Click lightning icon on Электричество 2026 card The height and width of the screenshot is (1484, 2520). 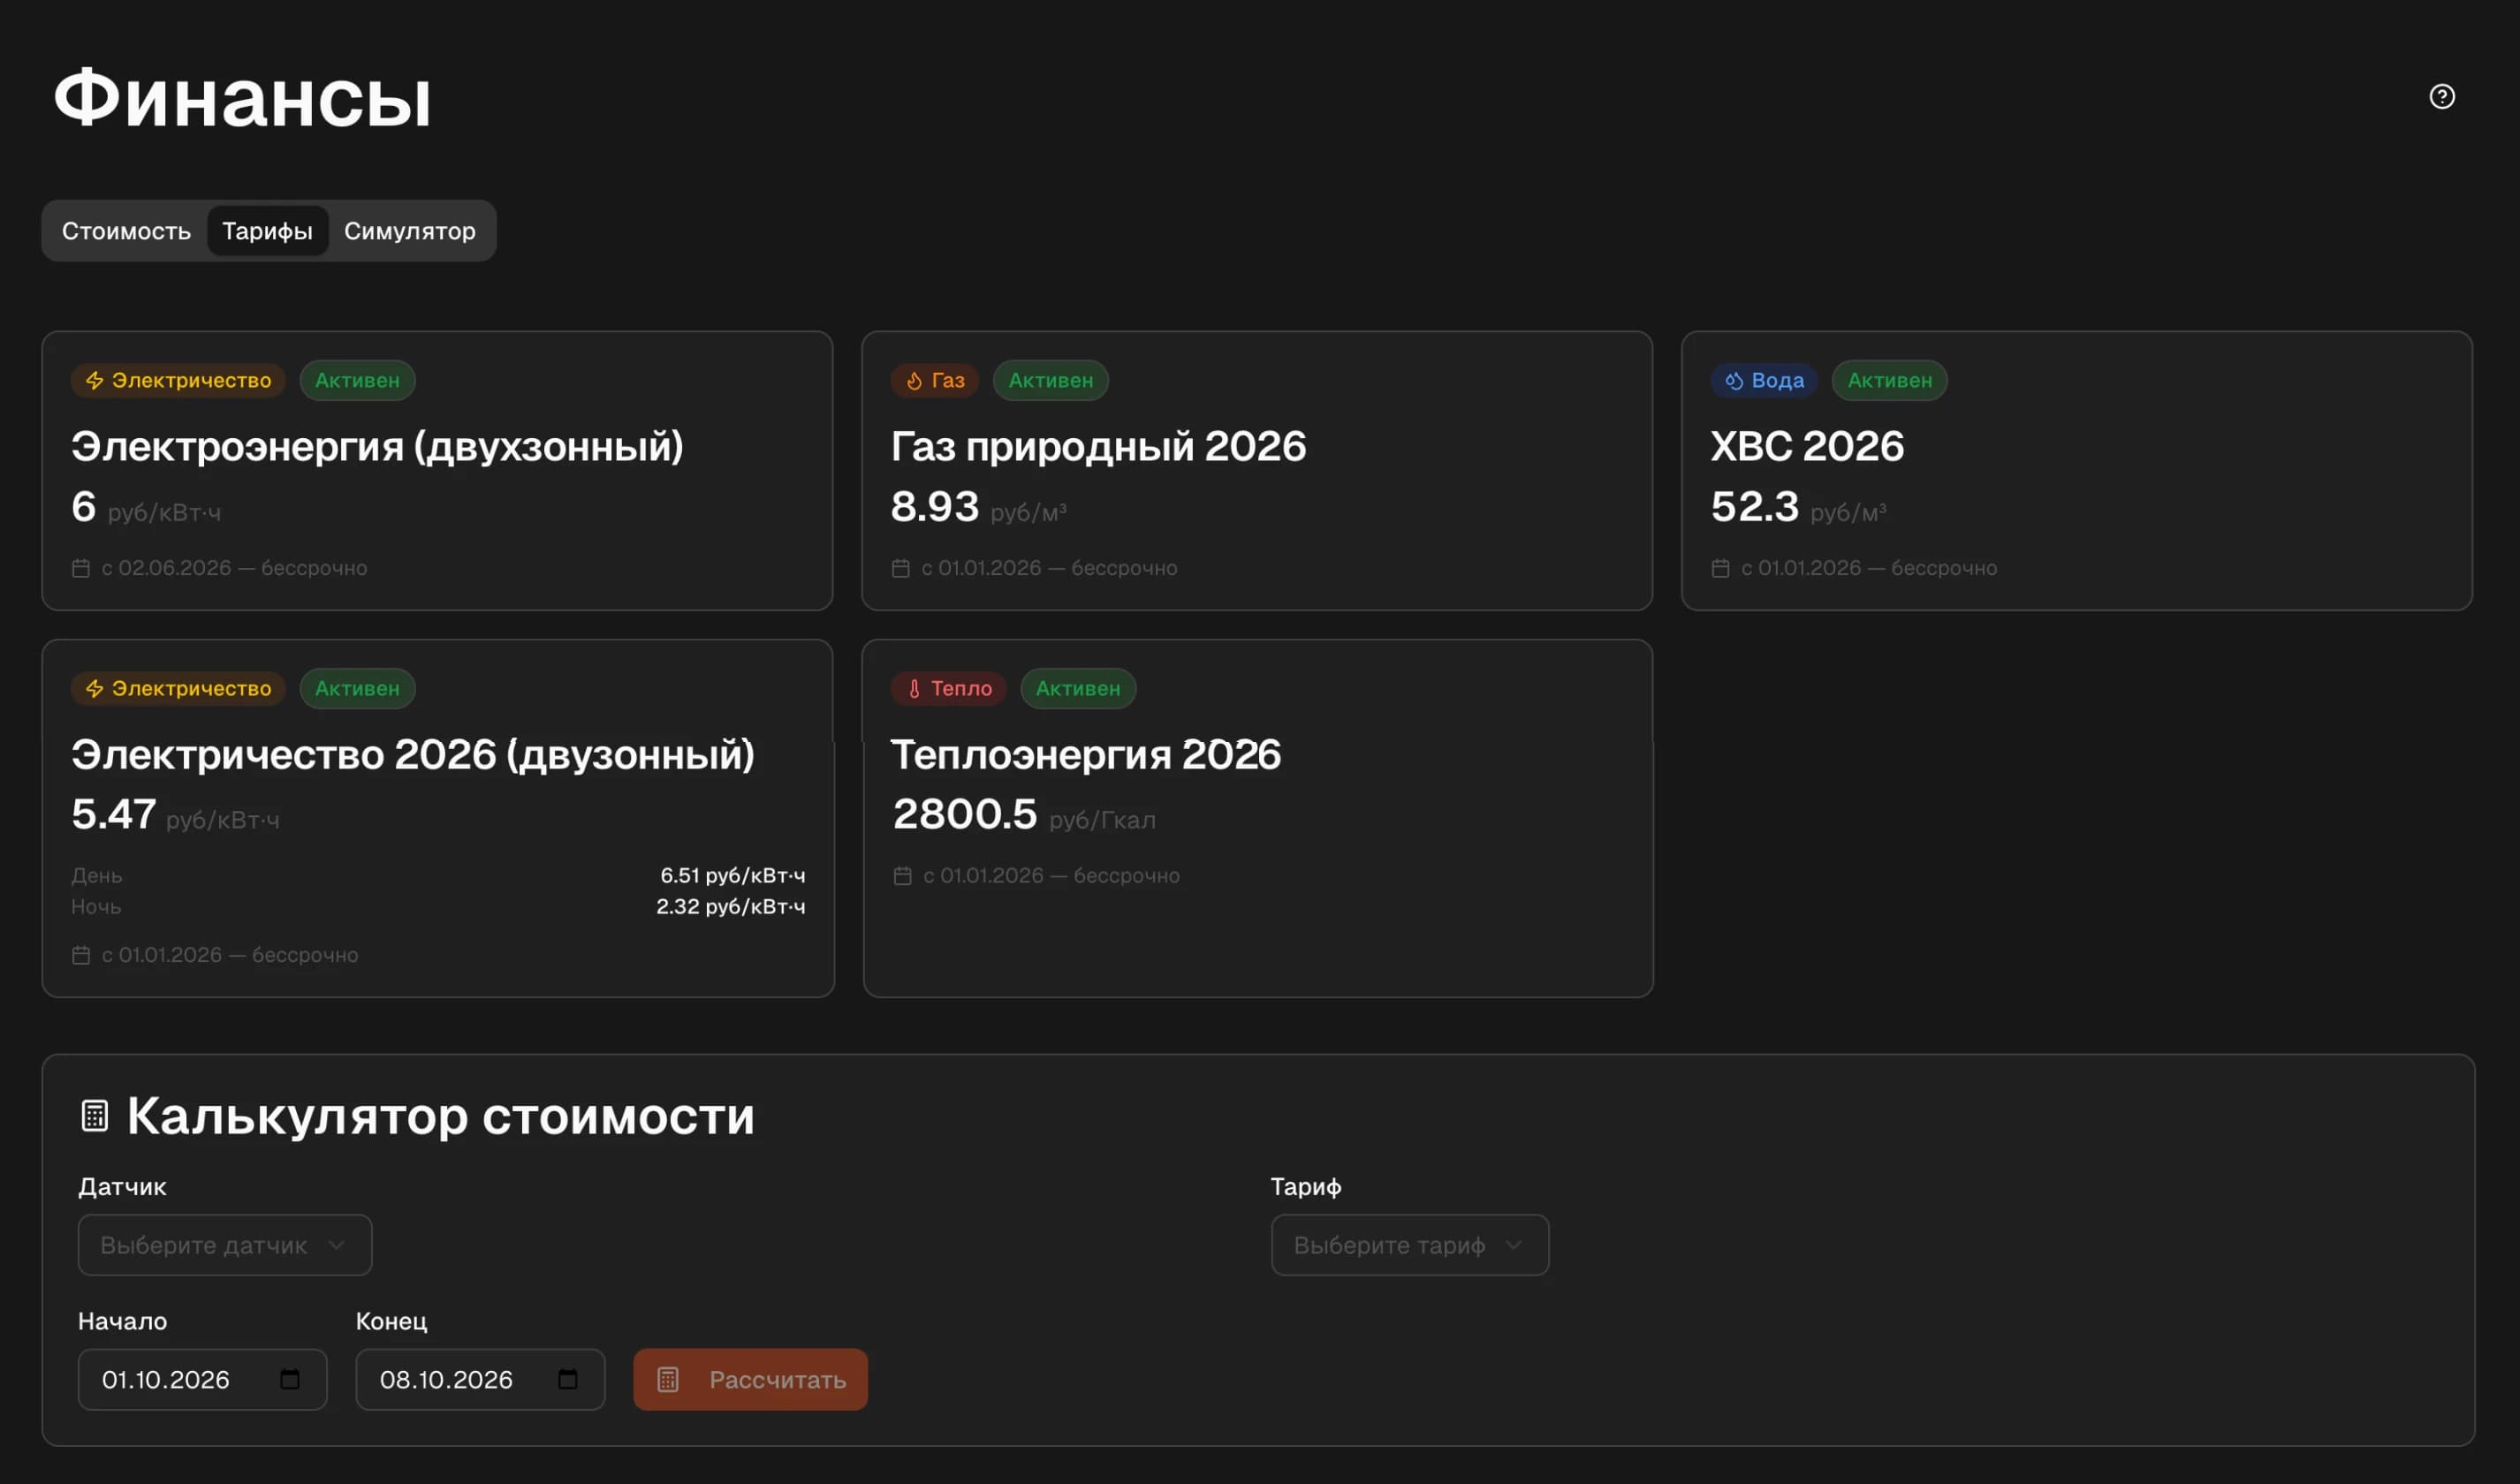click(95, 688)
